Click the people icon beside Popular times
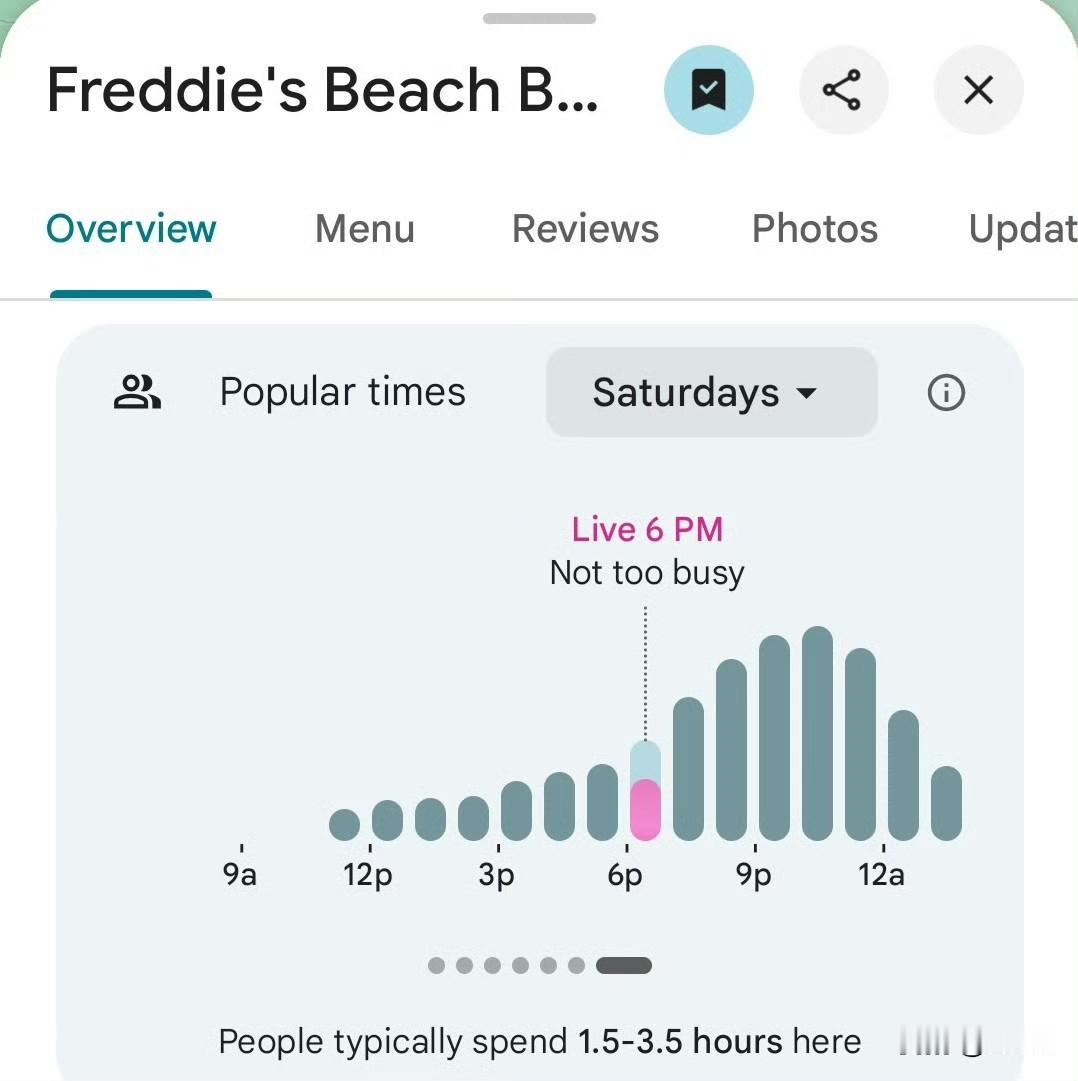 (x=137, y=393)
